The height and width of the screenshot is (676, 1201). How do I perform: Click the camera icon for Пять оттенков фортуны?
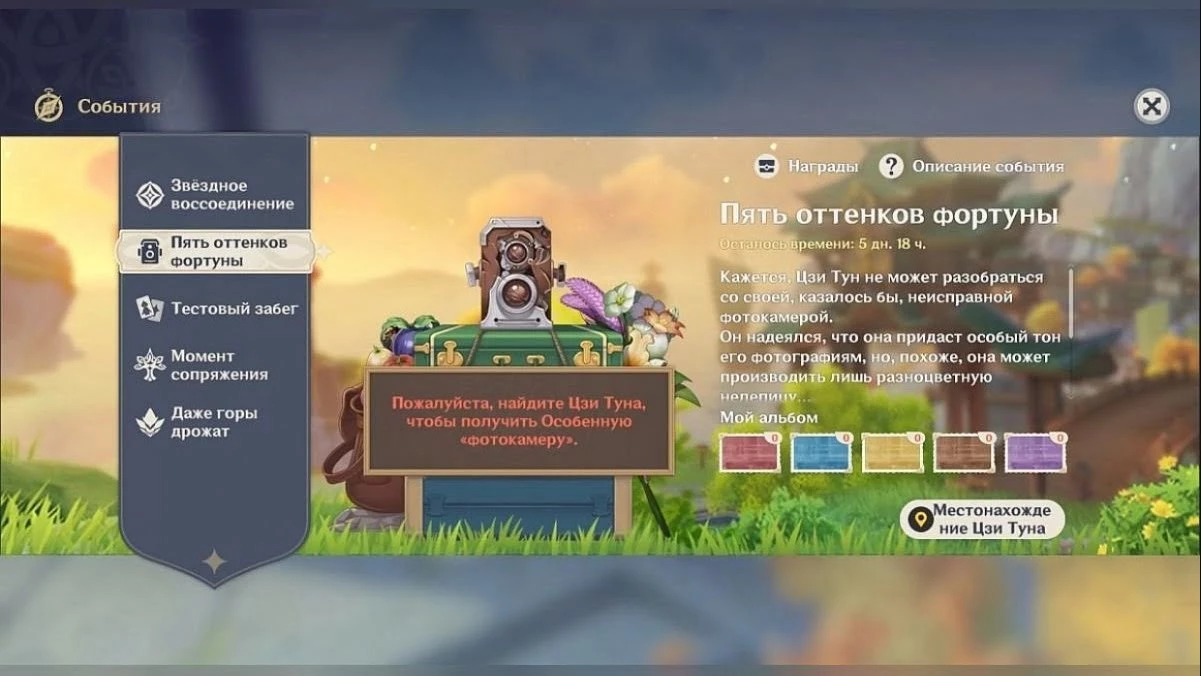point(150,252)
